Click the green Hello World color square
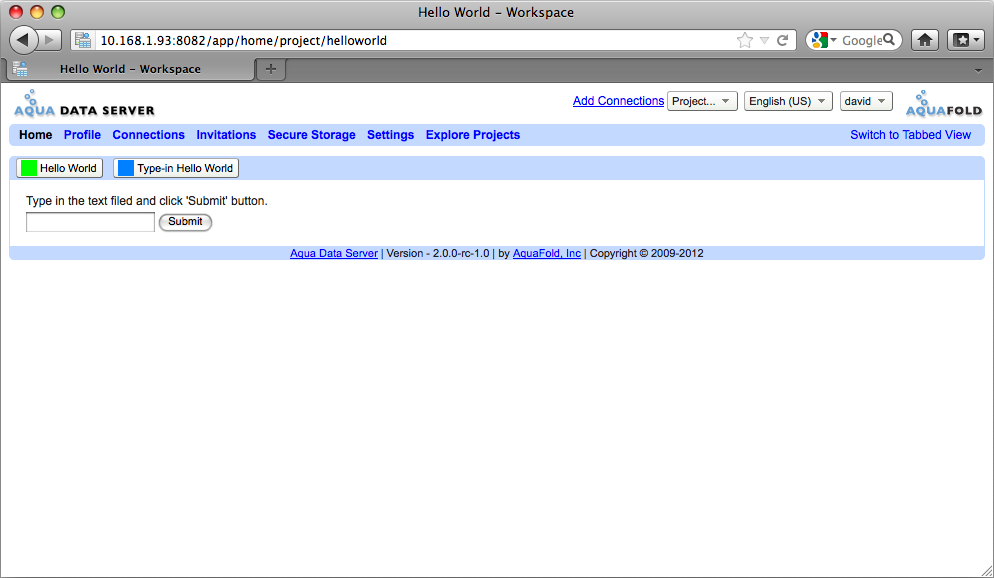Image resolution: width=994 pixels, height=578 pixels. click(29, 168)
